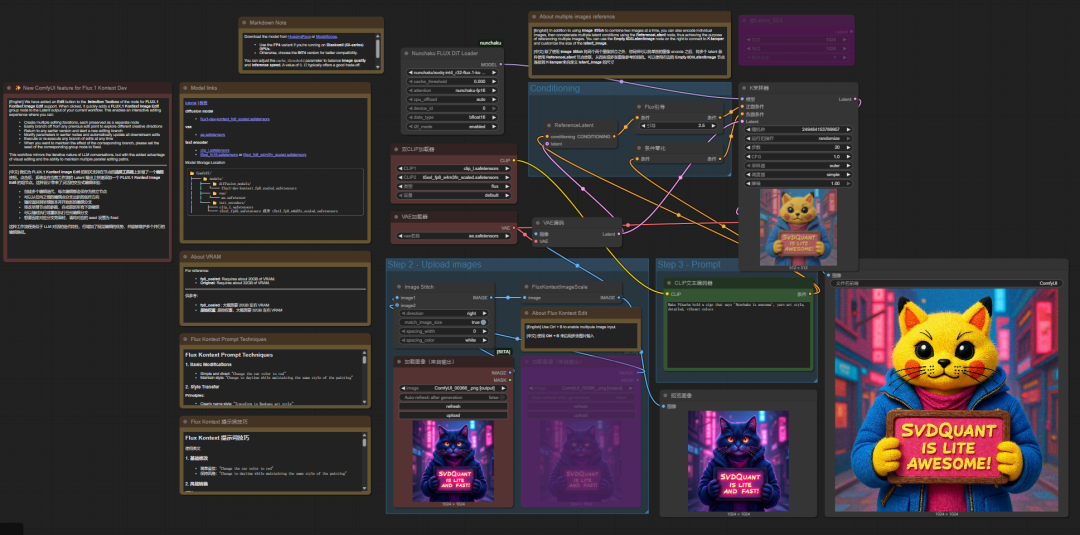Click the Markdown Note scrollbar
This screenshot has width=1080, height=535.
[377, 47]
